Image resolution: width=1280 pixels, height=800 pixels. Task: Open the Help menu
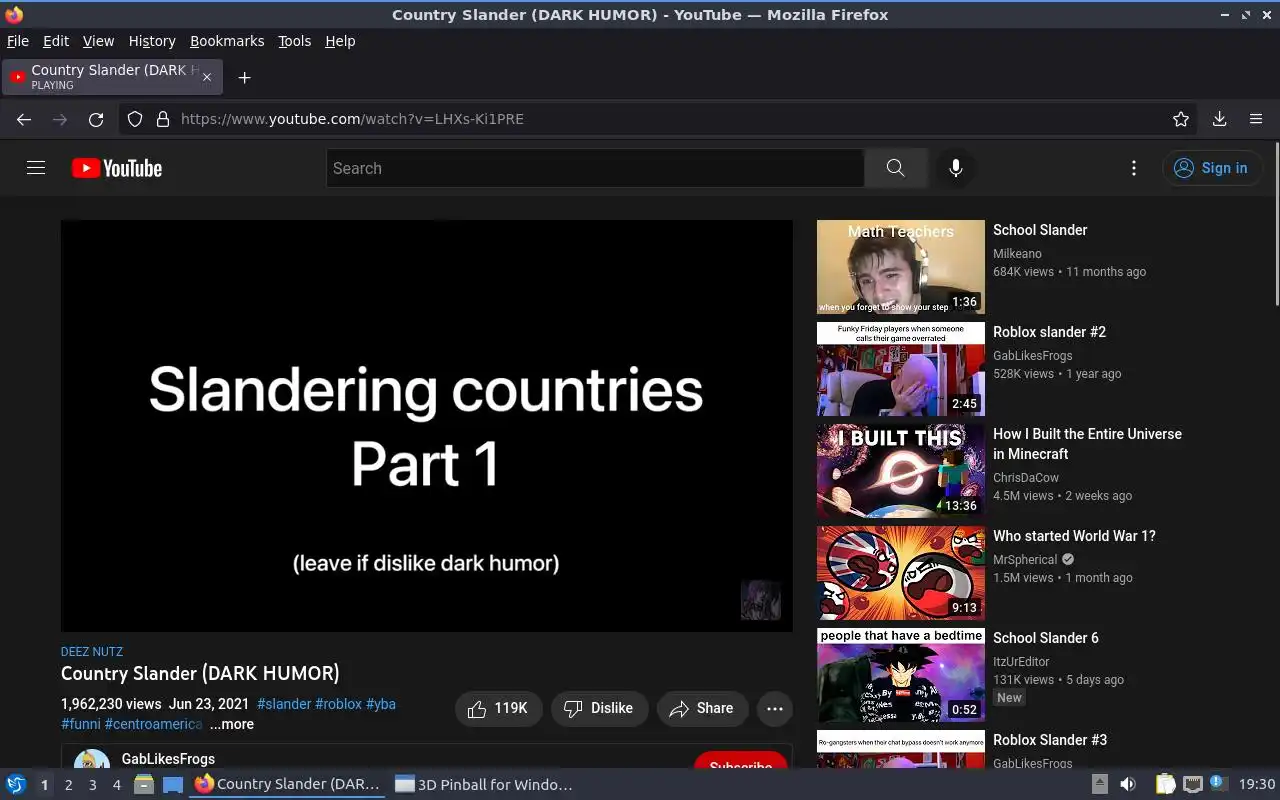(340, 41)
